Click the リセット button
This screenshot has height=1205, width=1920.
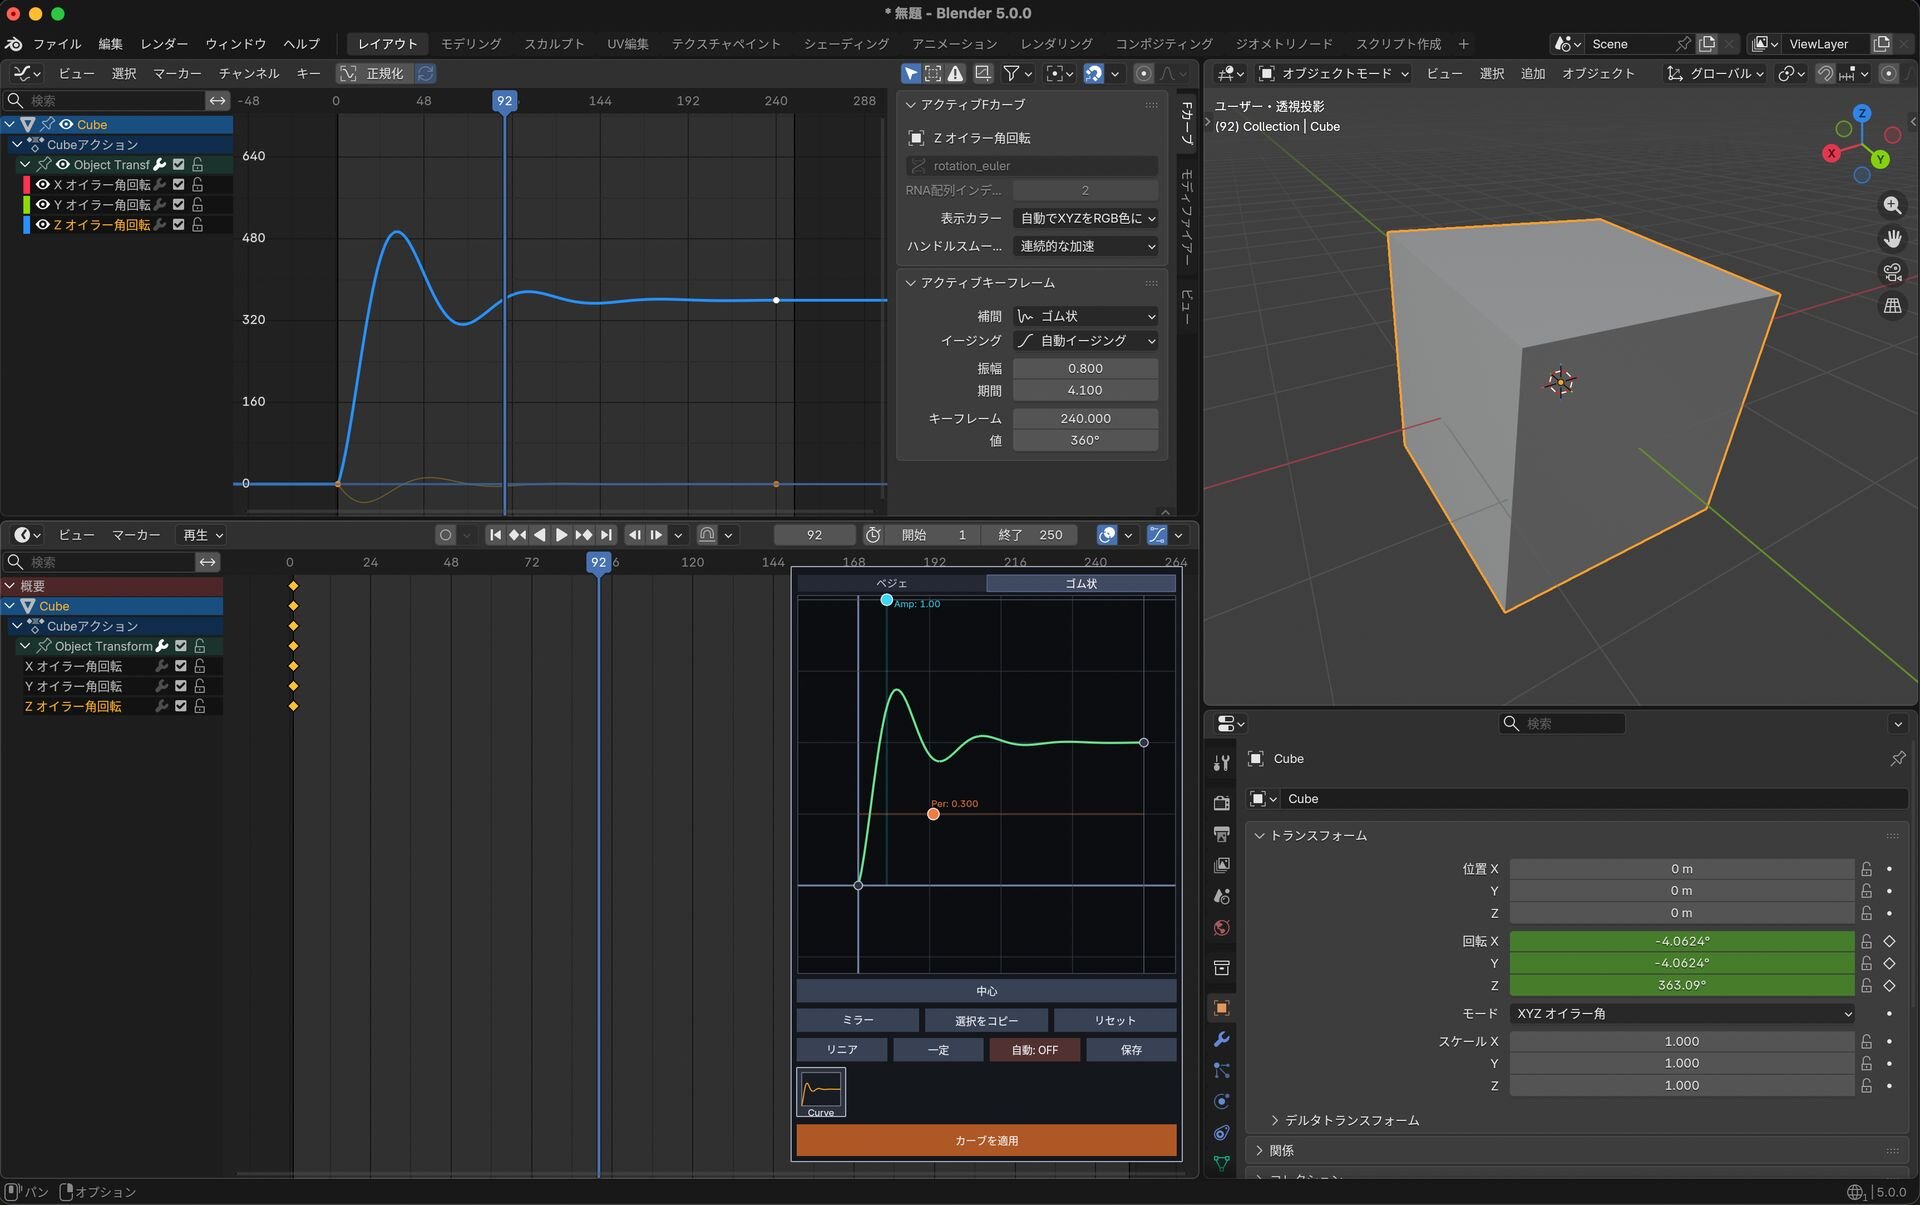(x=1114, y=1020)
